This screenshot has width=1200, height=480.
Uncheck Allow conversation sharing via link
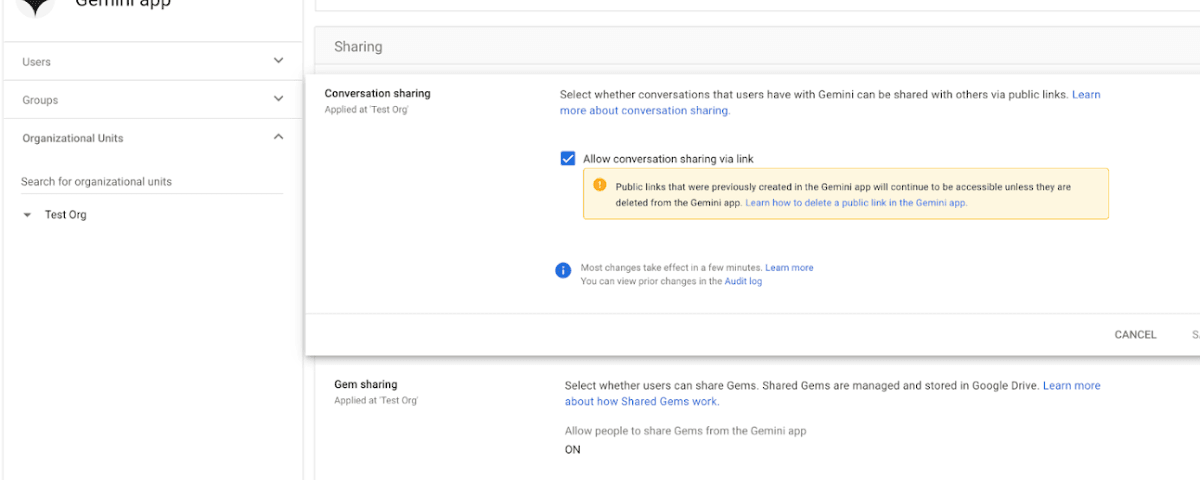coord(568,158)
